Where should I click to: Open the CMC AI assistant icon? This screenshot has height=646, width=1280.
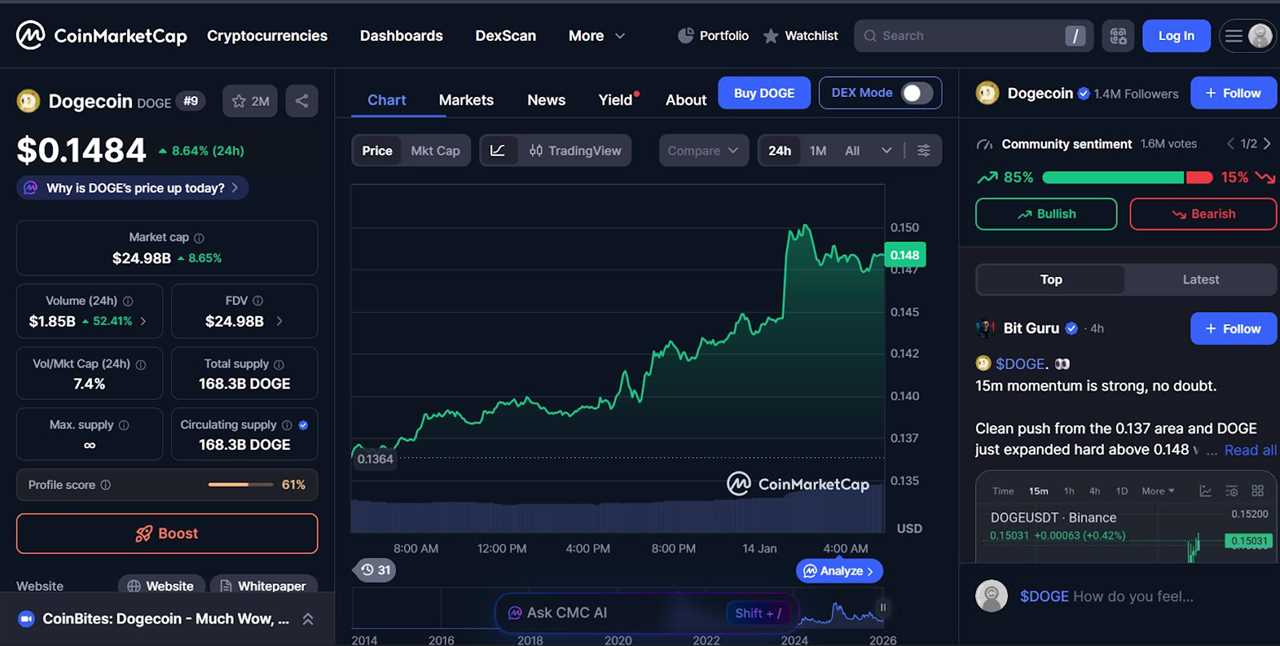(515, 612)
